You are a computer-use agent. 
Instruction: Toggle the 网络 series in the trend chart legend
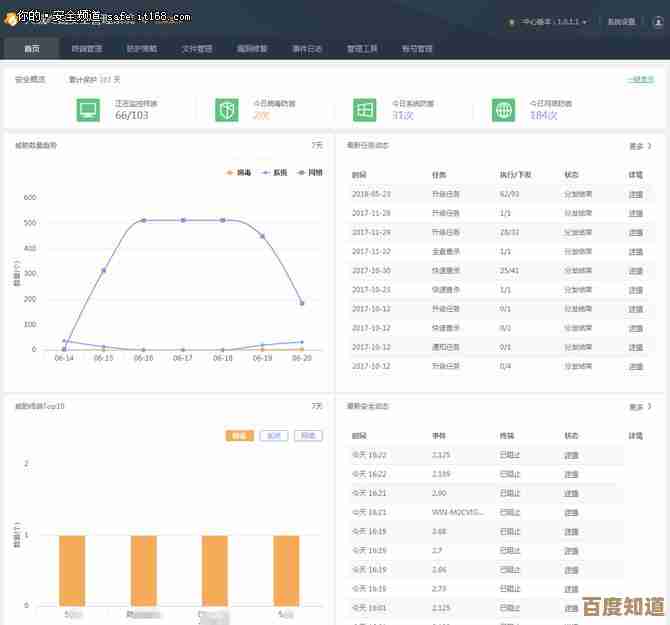[309, 173]
